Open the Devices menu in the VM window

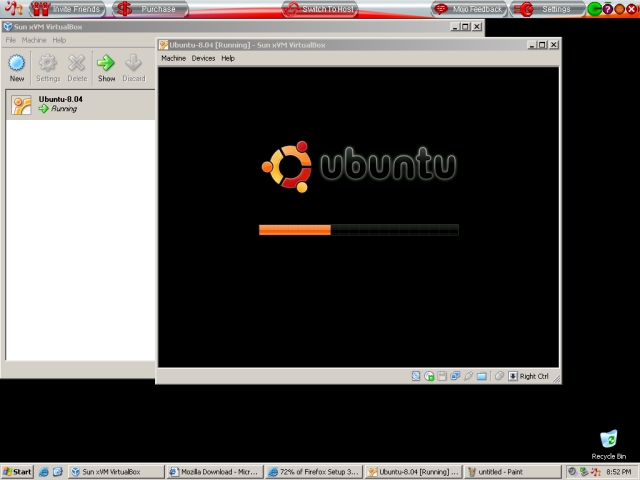coord(203,58)
